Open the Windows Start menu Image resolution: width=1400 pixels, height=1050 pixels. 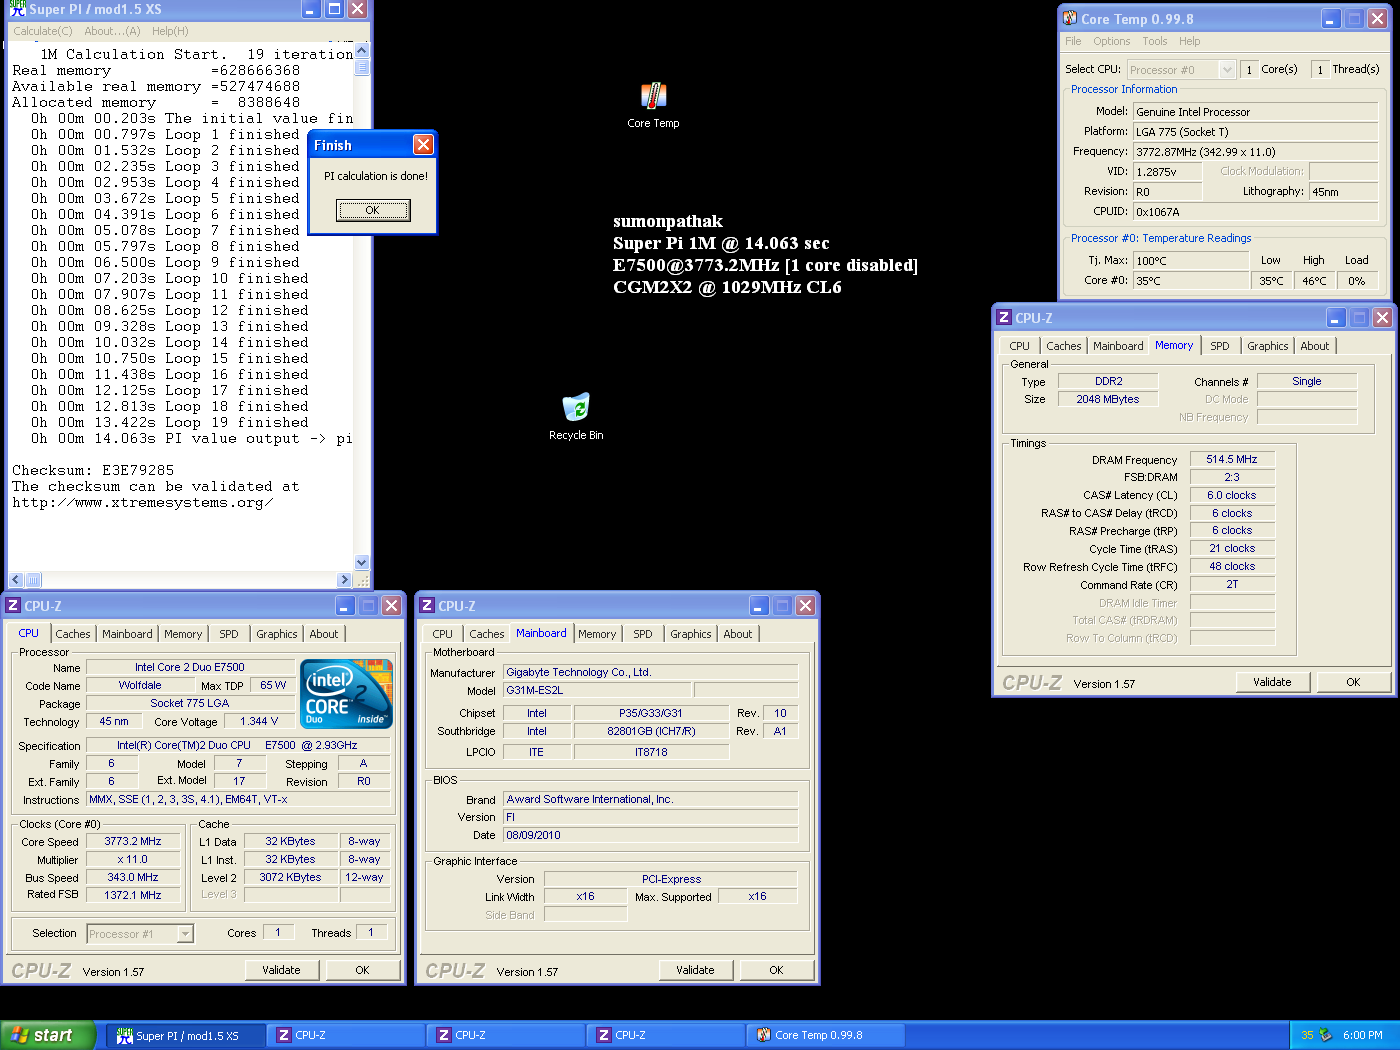click(x=48, y=1035)
